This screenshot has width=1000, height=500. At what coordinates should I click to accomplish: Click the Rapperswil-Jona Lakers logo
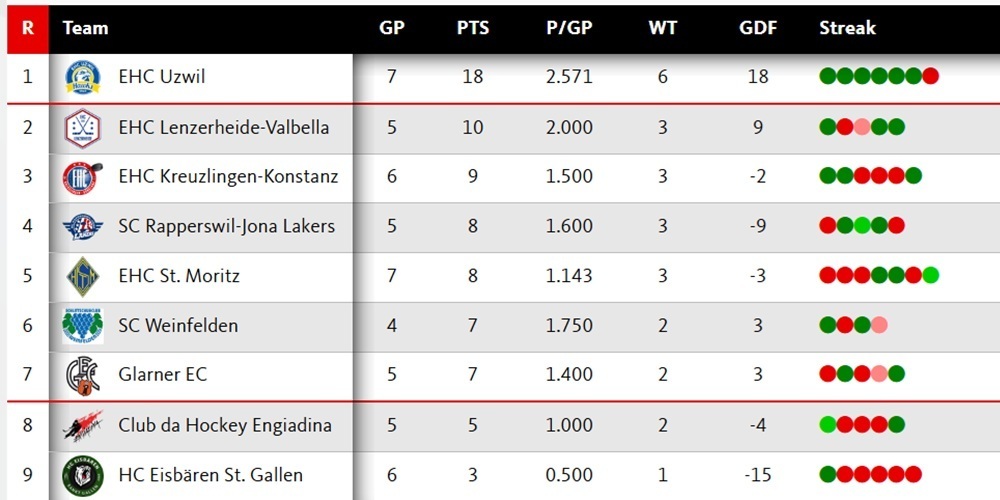(82, 226)
